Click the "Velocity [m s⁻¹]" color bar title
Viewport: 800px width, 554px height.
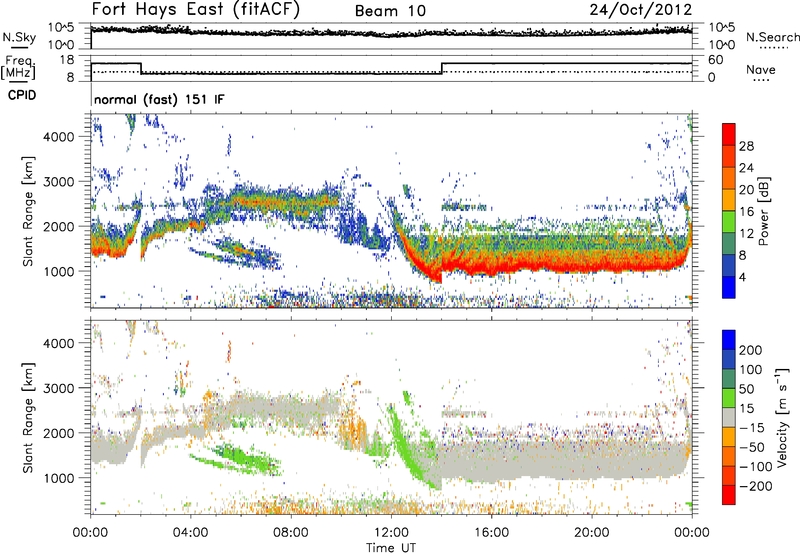click(x=782, y=417)
